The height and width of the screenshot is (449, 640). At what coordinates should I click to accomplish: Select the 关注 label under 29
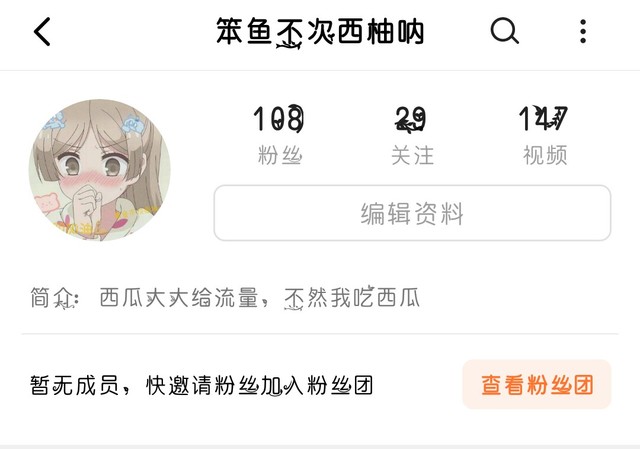point(412,156)
